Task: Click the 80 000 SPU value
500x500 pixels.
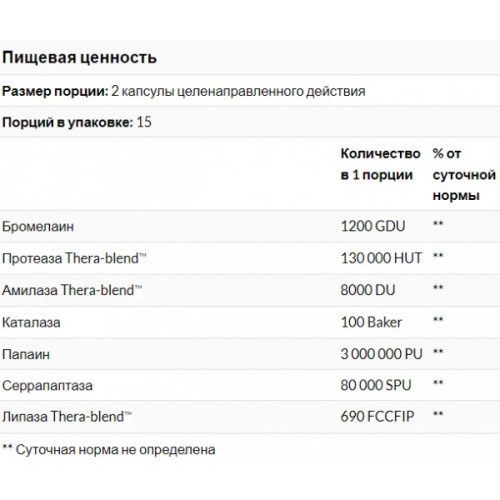Action: tap(376, 385)
